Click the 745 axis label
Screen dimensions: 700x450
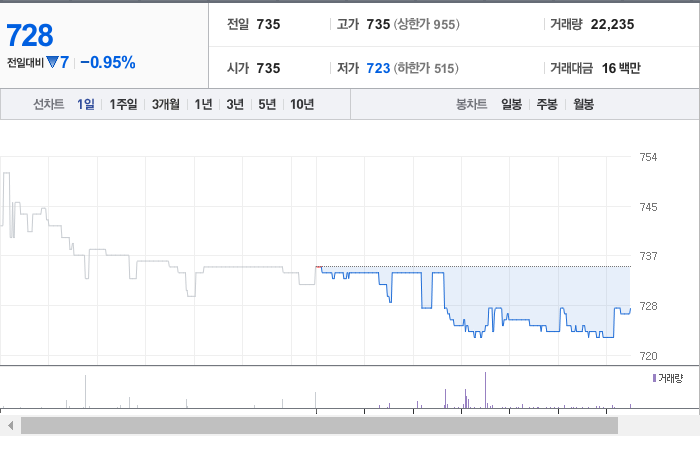648,207
